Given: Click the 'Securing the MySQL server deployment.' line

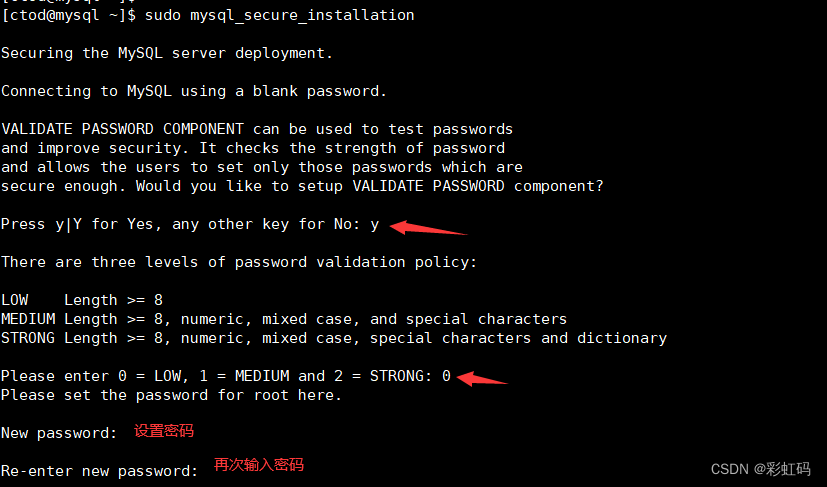Looking at the screenshot, I should pyautogui.click(x=167, y=53).
